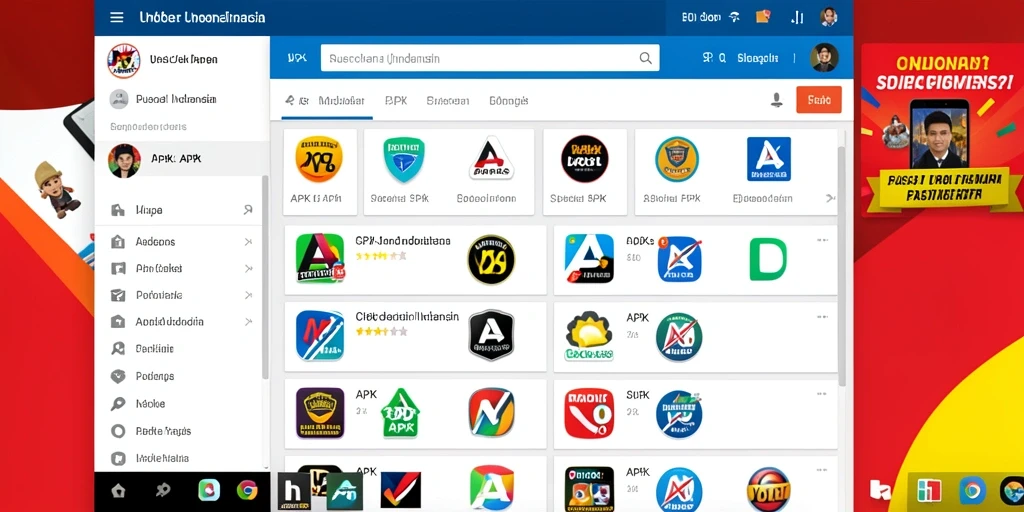1024x512 pixels.
Task: Click the Chrome icon in the left taskbar
Action: click(x=247, y=490)
